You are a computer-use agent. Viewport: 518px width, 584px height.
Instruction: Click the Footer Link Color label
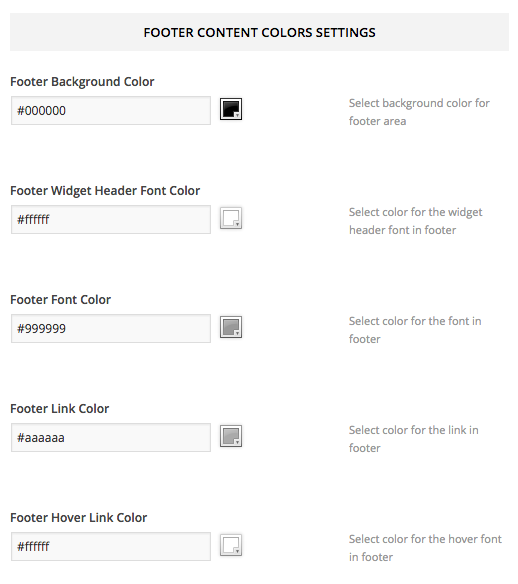click(x=60, y=409)
